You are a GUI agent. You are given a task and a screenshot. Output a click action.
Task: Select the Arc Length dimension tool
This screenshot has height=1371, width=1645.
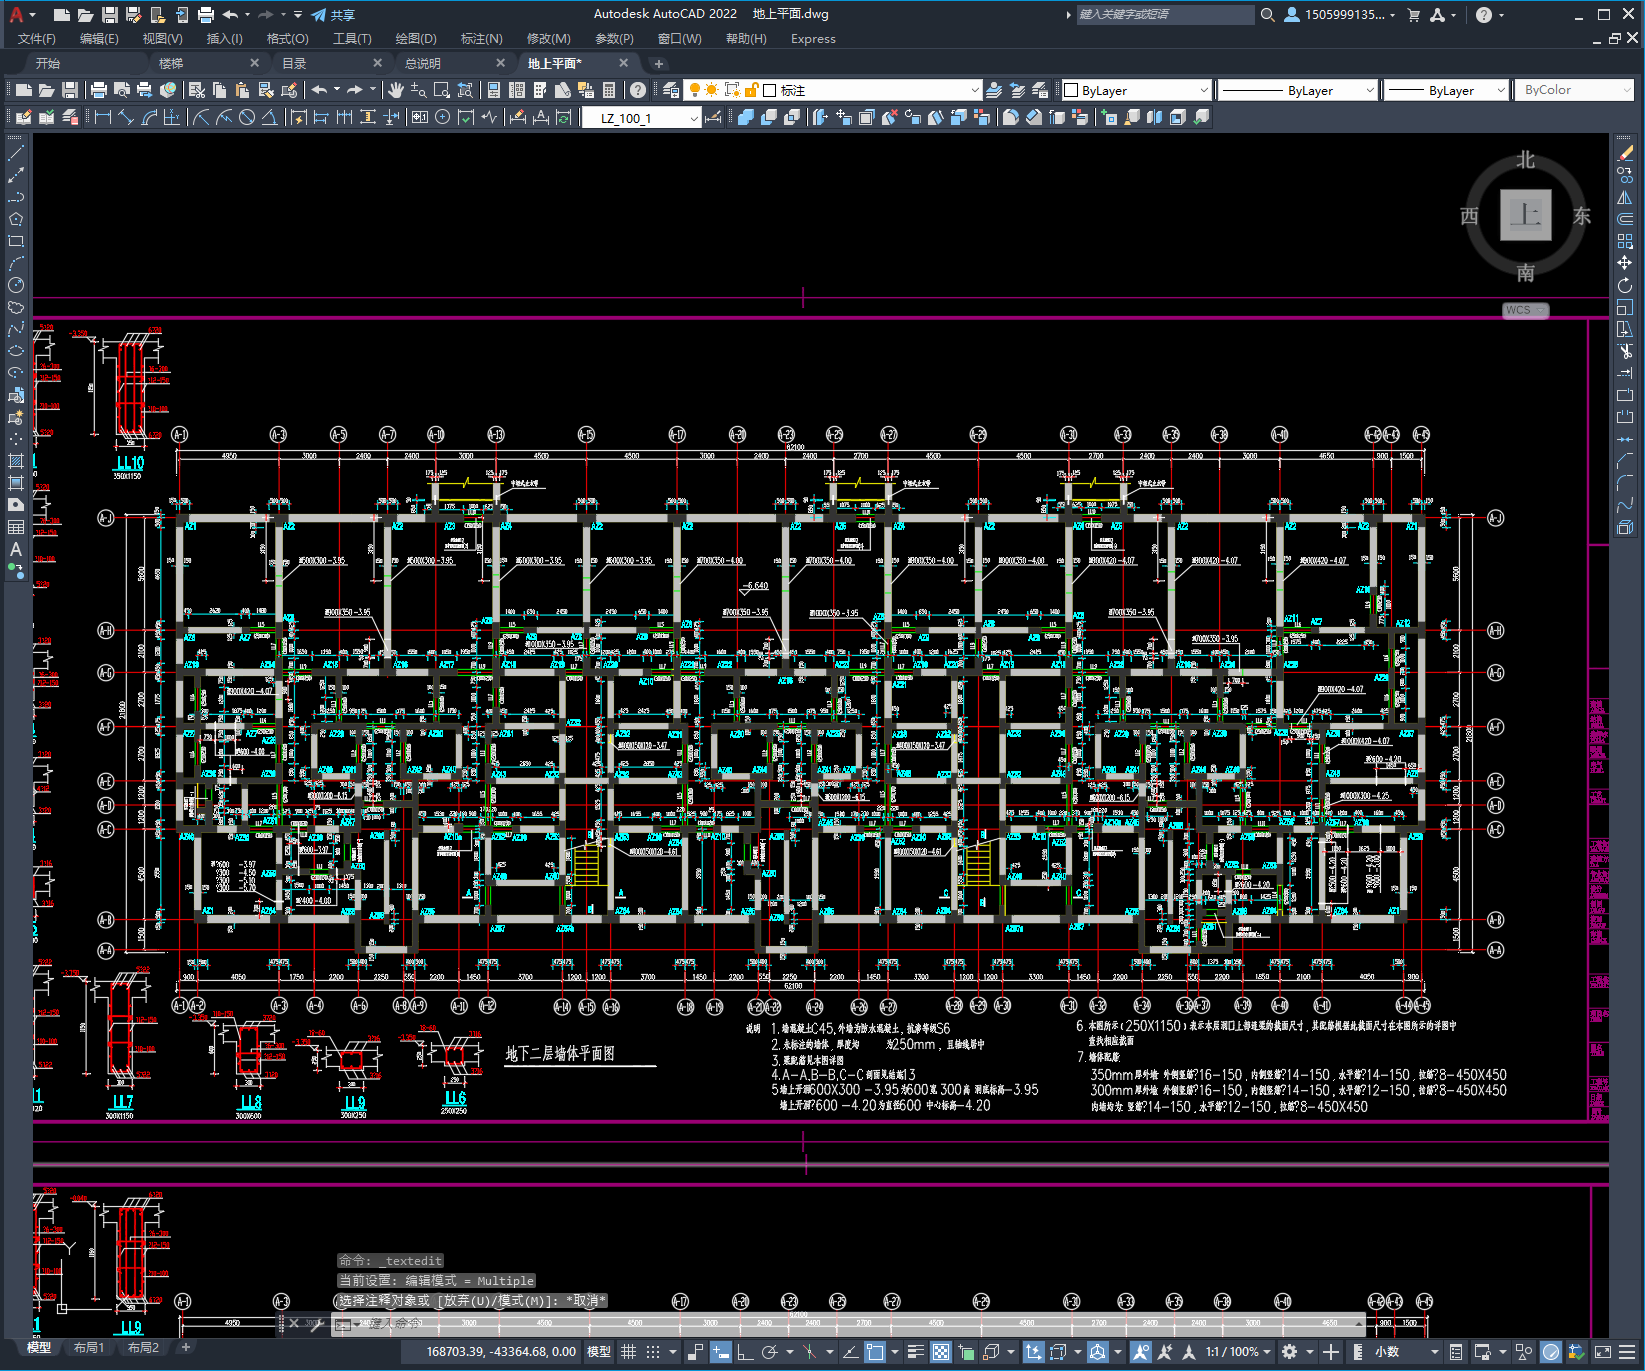149,117
